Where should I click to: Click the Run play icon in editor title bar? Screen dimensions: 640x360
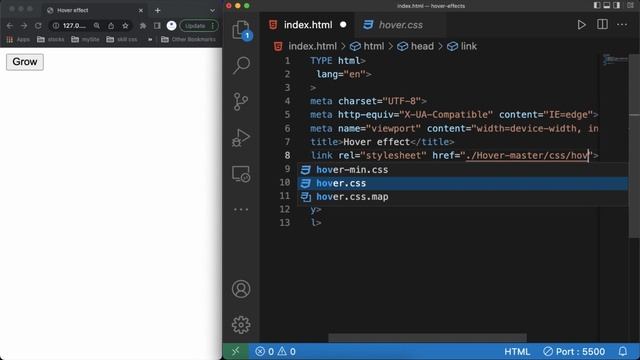(x=581, y=25)
